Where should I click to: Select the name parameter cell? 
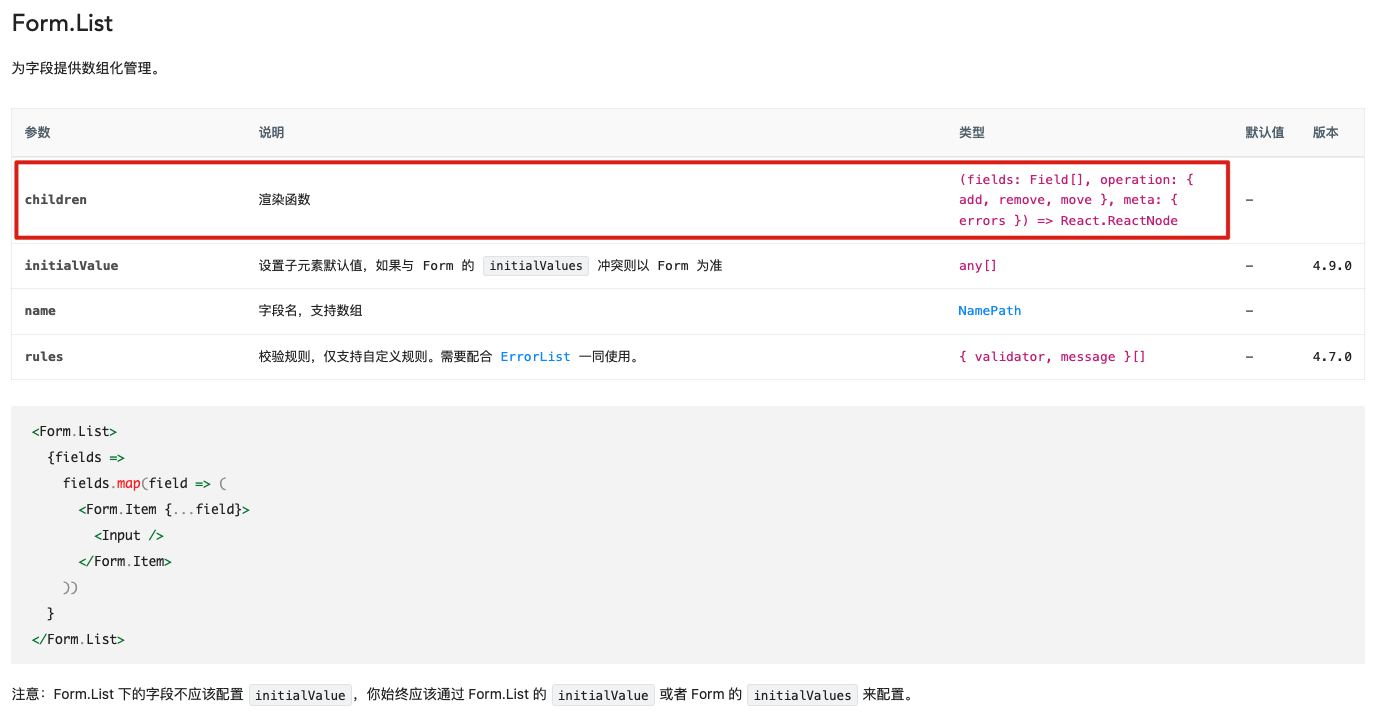click(40, 311)
